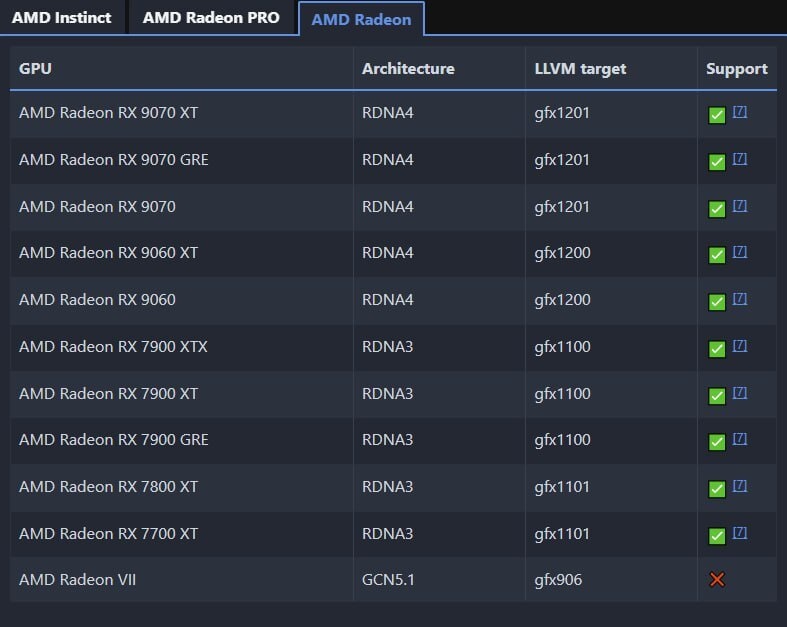This screenshot has width=787, height=627.
Task: Click gfx1200 in the RX 9060 XT row
Action: point(563,254)
